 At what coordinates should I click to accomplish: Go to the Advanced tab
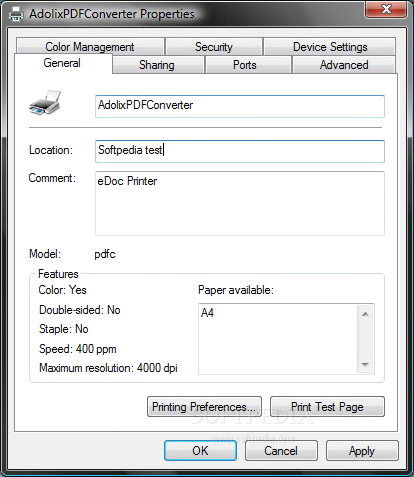tap(344, 65)
